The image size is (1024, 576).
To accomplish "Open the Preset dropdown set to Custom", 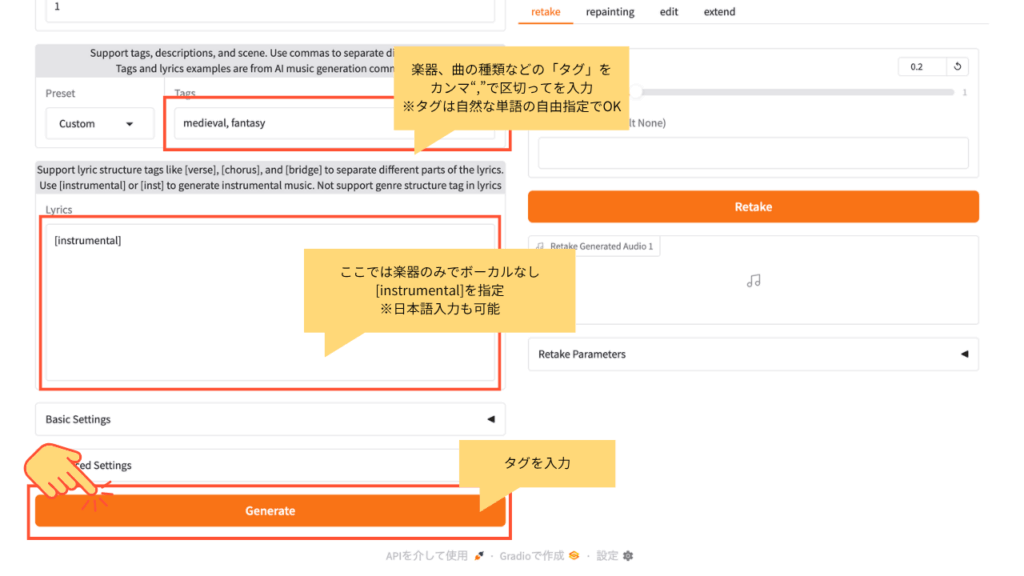I will pos(100,124).
